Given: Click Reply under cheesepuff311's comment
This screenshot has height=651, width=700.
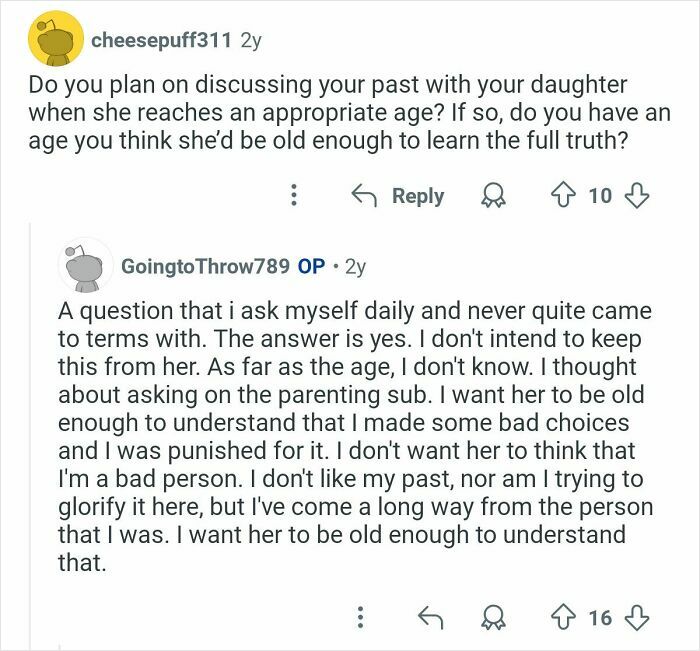Looking at the screenshot, I should click(x=401, y=195).
